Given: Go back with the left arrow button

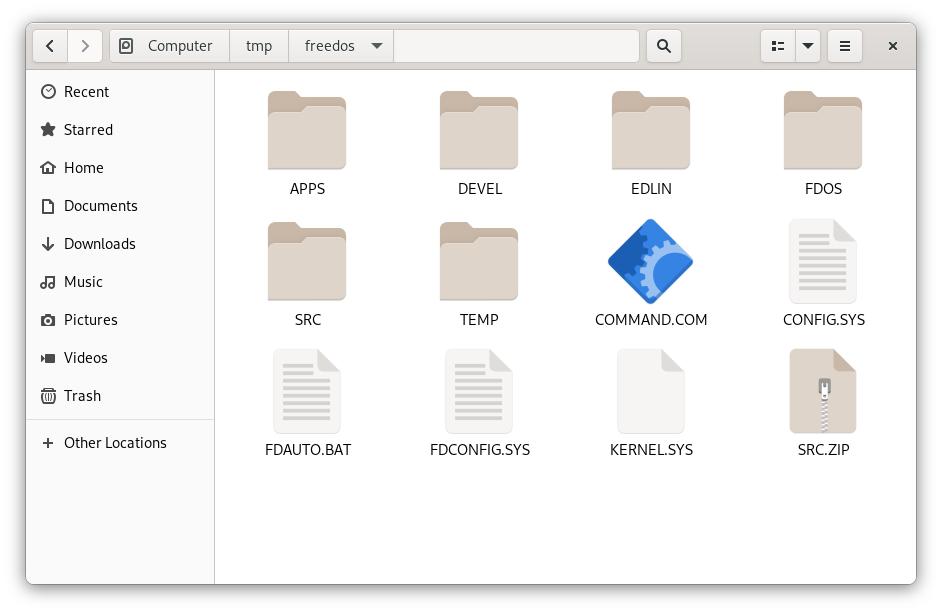Looking at the screenshot, I should tap(50, 46).
